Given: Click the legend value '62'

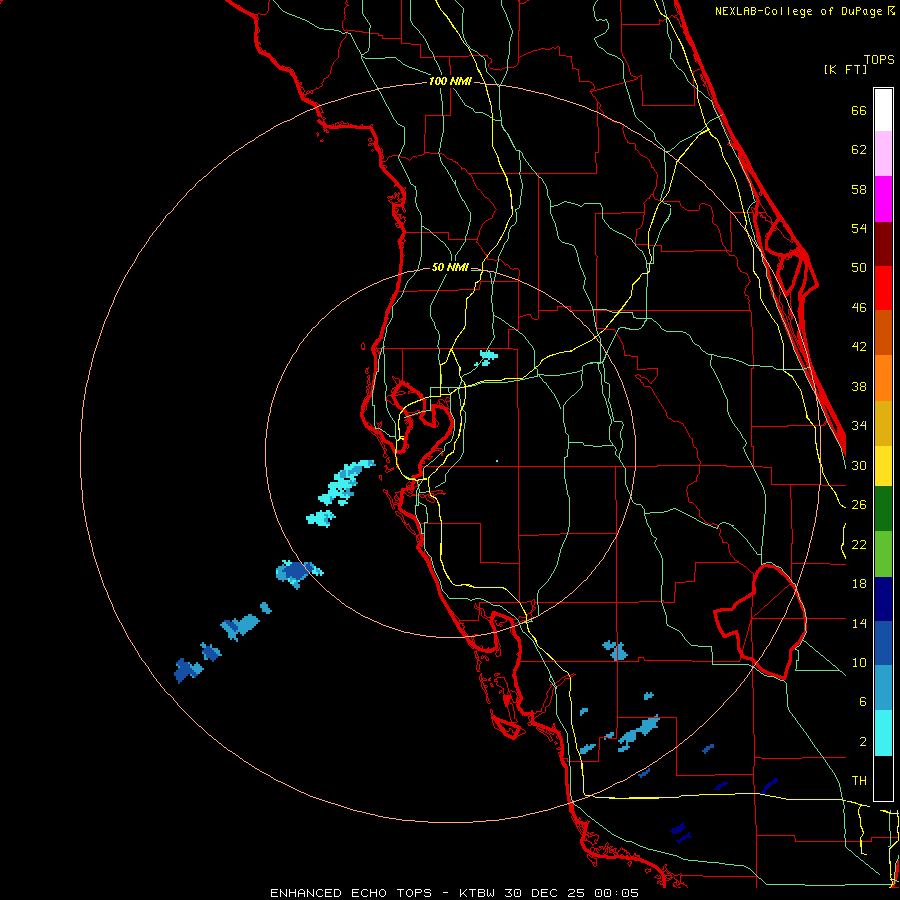Looking at the screenshot, I should pos(859,150).
